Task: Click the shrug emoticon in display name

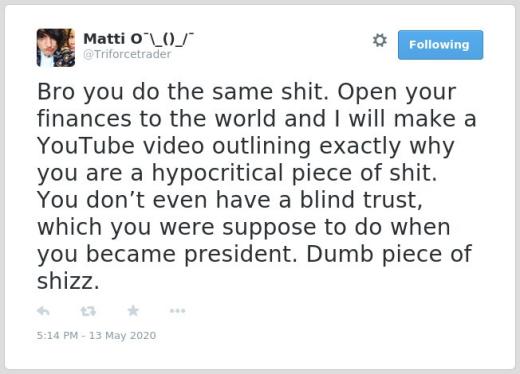Action: (x=169, y=39)
